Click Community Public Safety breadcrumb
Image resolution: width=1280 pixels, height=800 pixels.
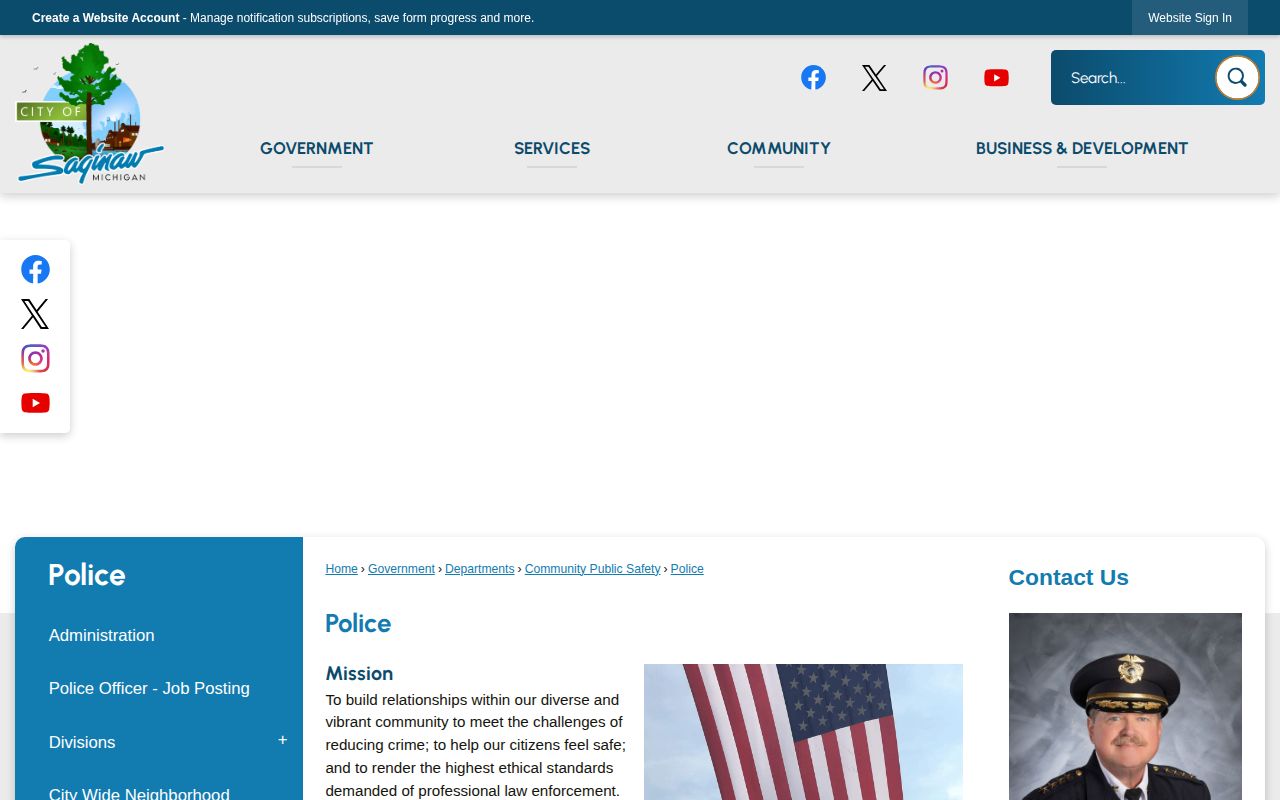point(592,569)
